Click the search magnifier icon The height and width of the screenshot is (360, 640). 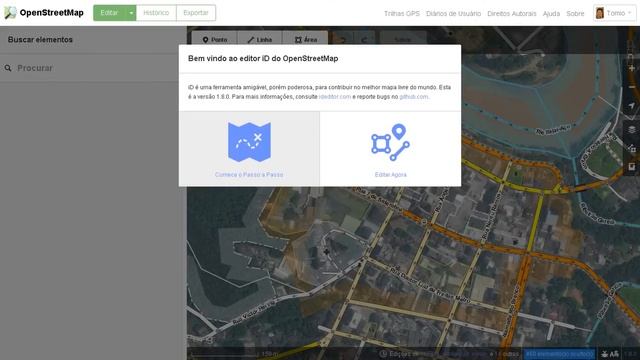(x=8, y=68)
